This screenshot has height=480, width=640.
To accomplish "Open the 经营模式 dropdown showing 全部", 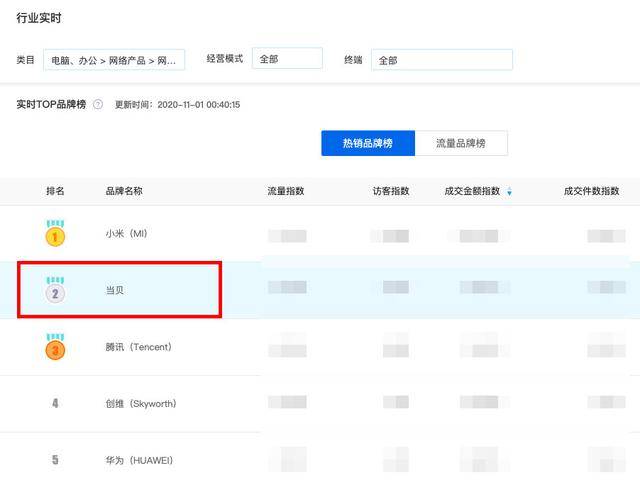I will pyautogui.click(x=287, y=58).
